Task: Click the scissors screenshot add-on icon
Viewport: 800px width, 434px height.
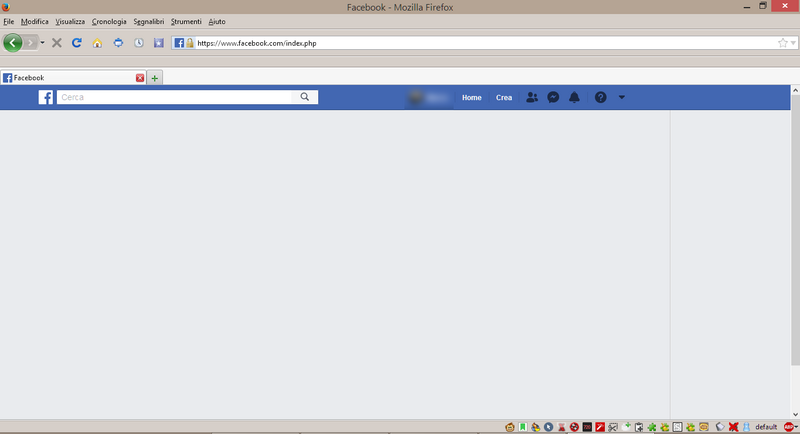Action: [613, 427]
